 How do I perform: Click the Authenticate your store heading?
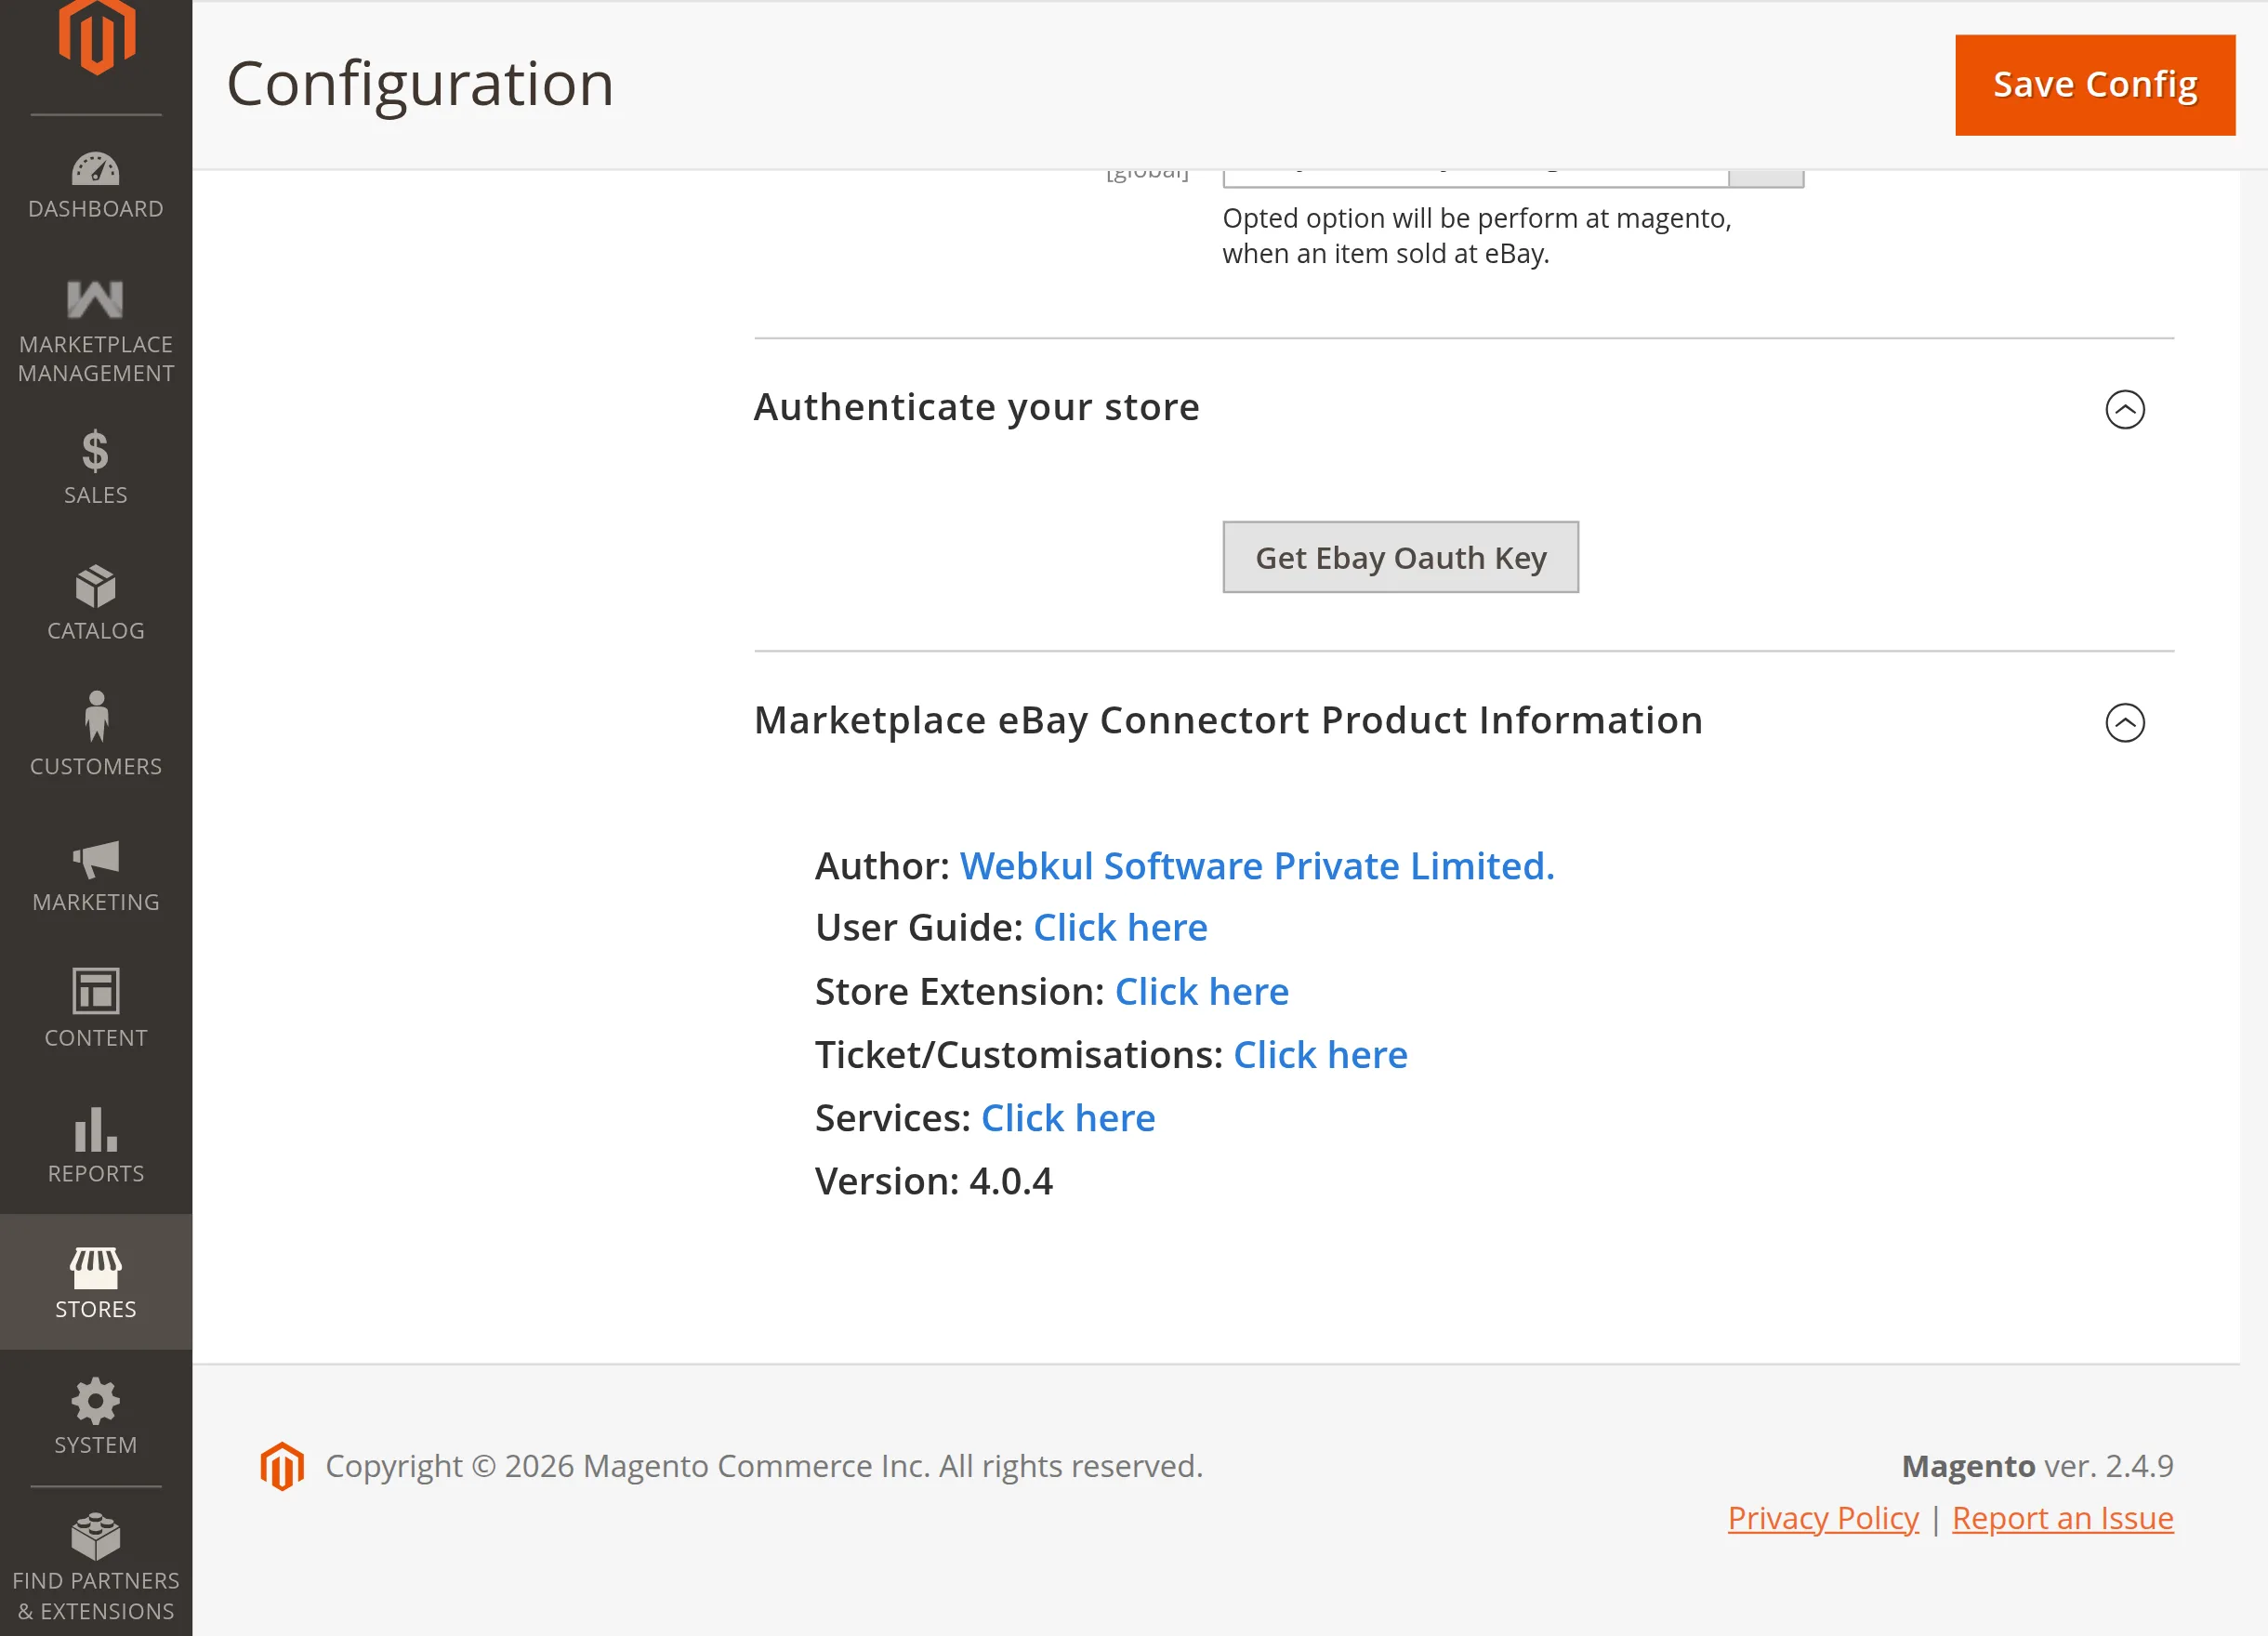click(976, 407)
